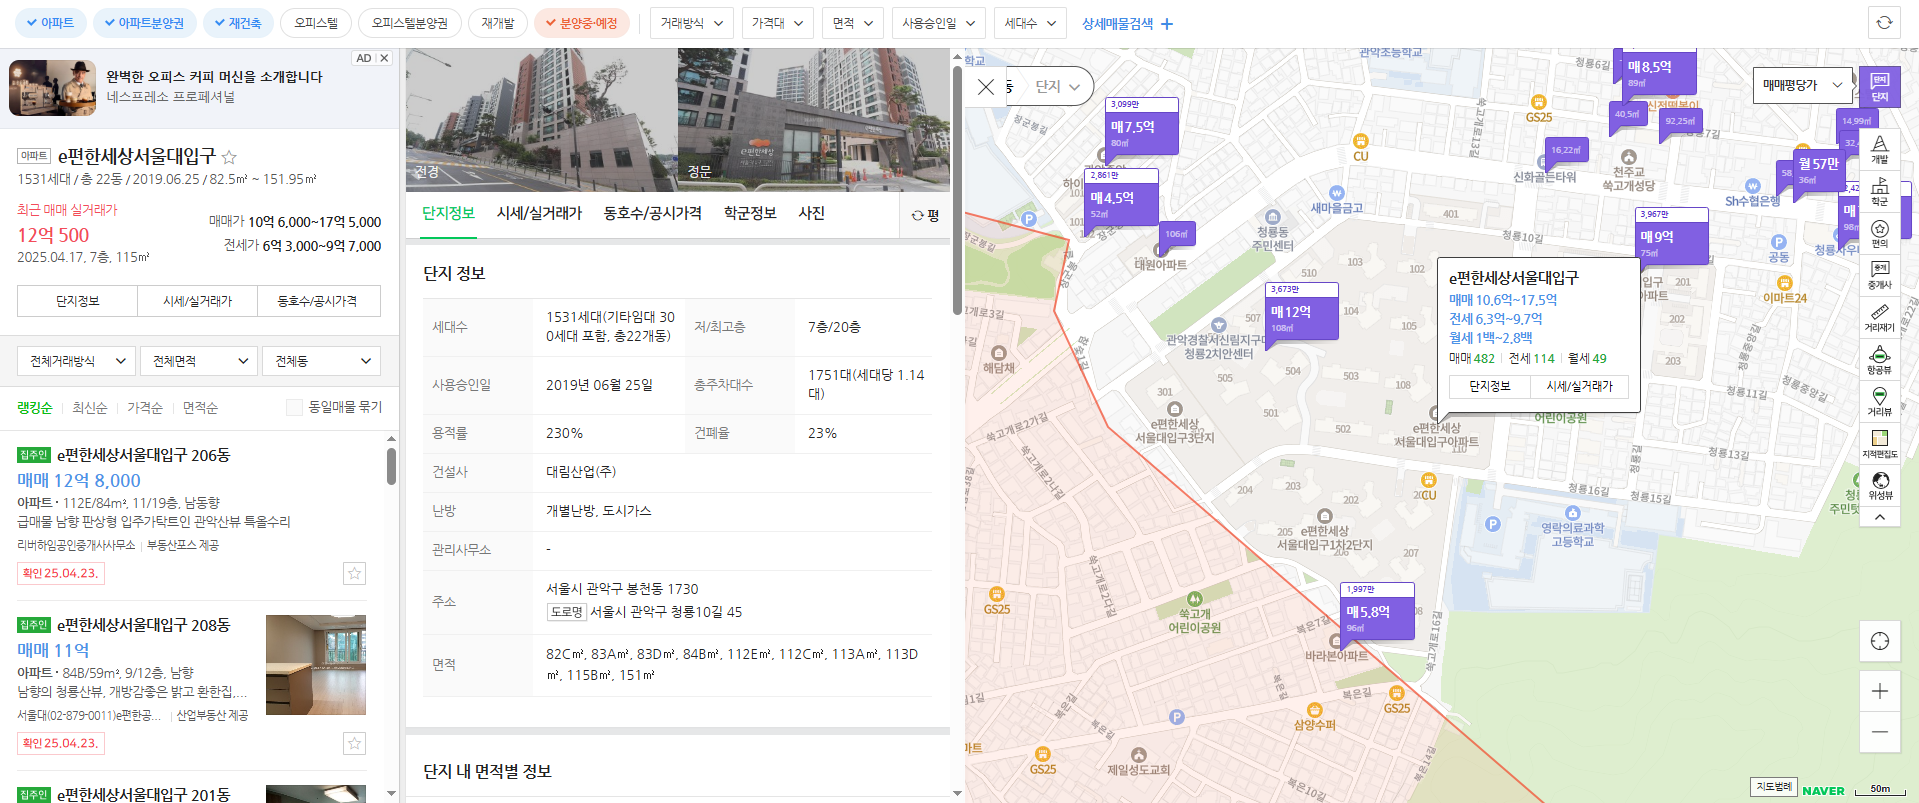Open the 항공뷰 aerial view
1919x803 pixels.
[x=1880, y=360]
